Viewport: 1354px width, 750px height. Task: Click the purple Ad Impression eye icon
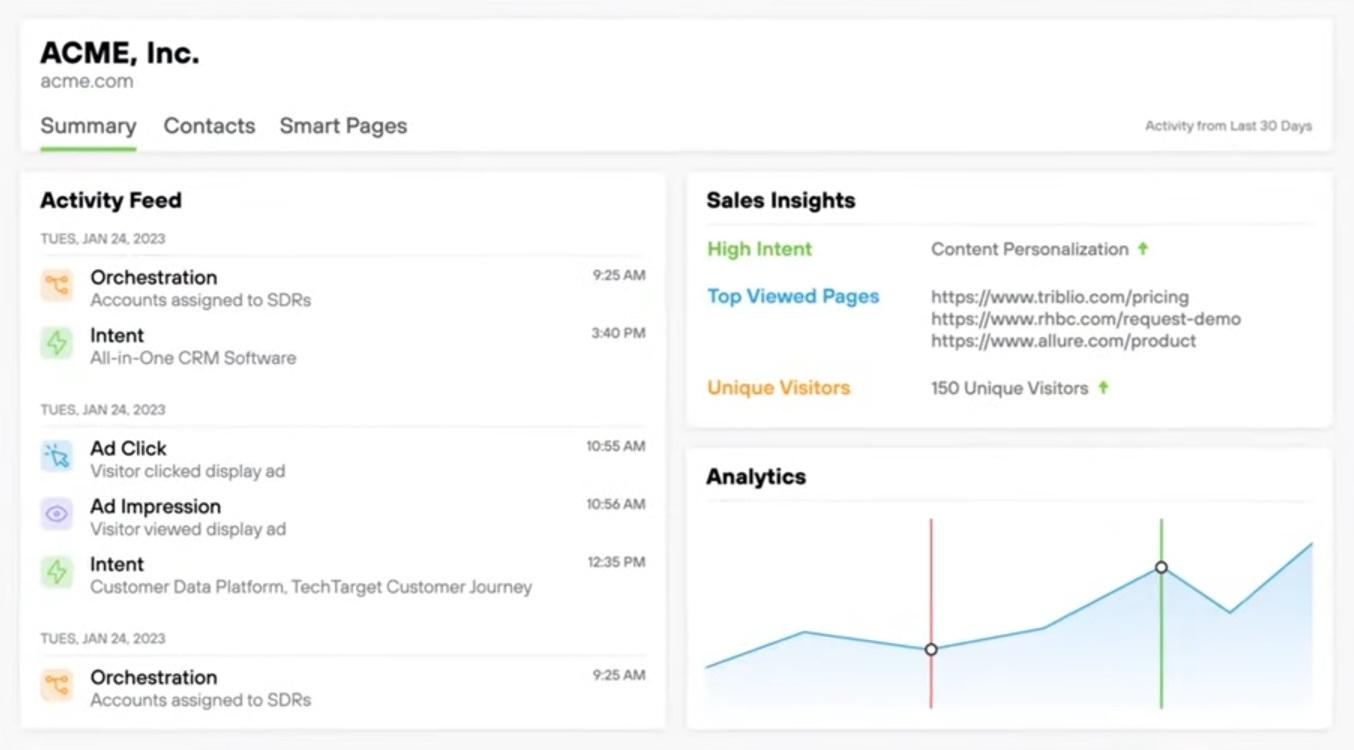tap(57, 515)
